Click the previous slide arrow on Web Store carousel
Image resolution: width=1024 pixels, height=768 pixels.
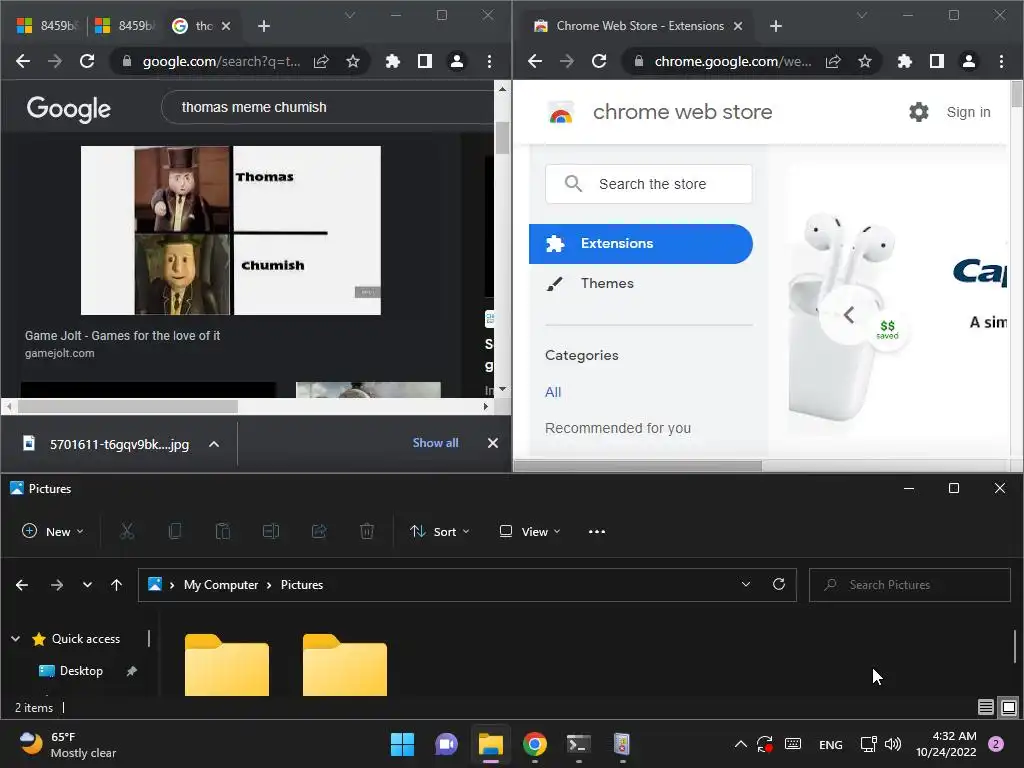coord(848,315)
